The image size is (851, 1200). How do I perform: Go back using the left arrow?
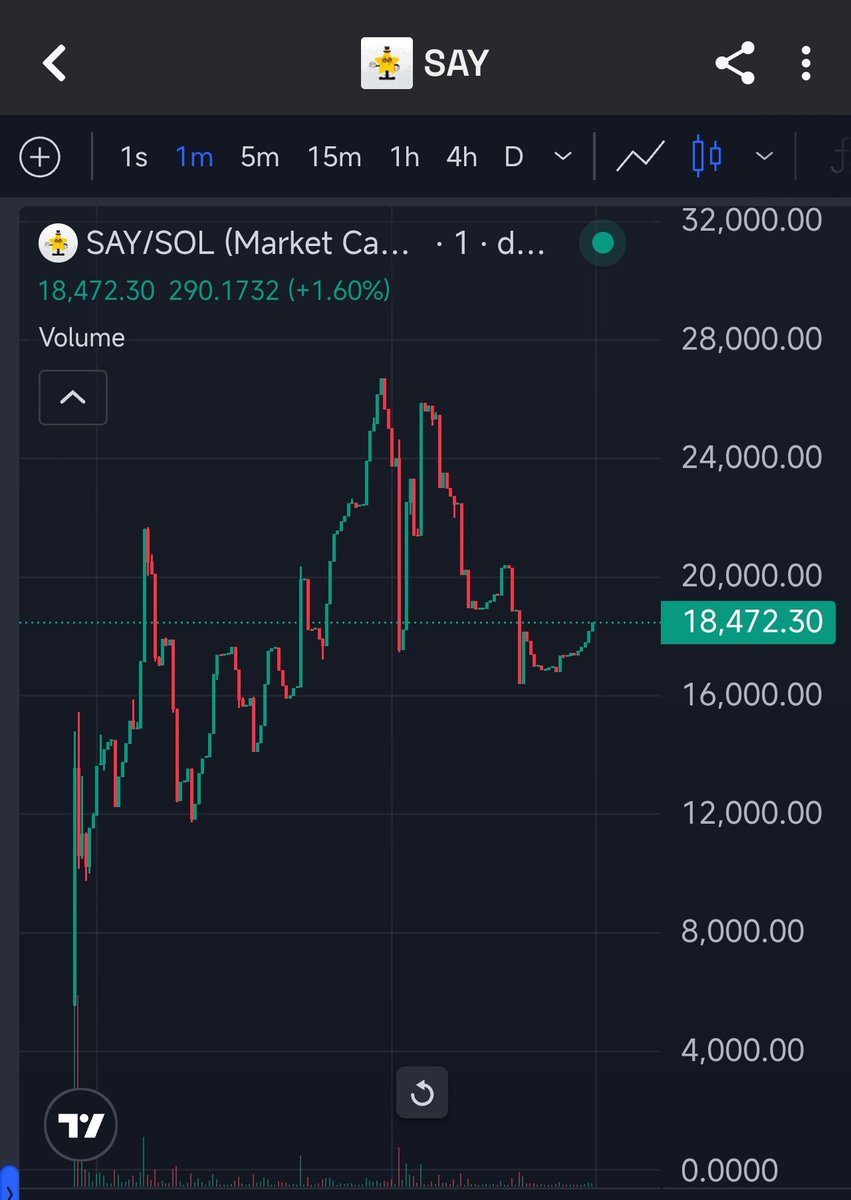pyautogui.click(x=54, y=64)
